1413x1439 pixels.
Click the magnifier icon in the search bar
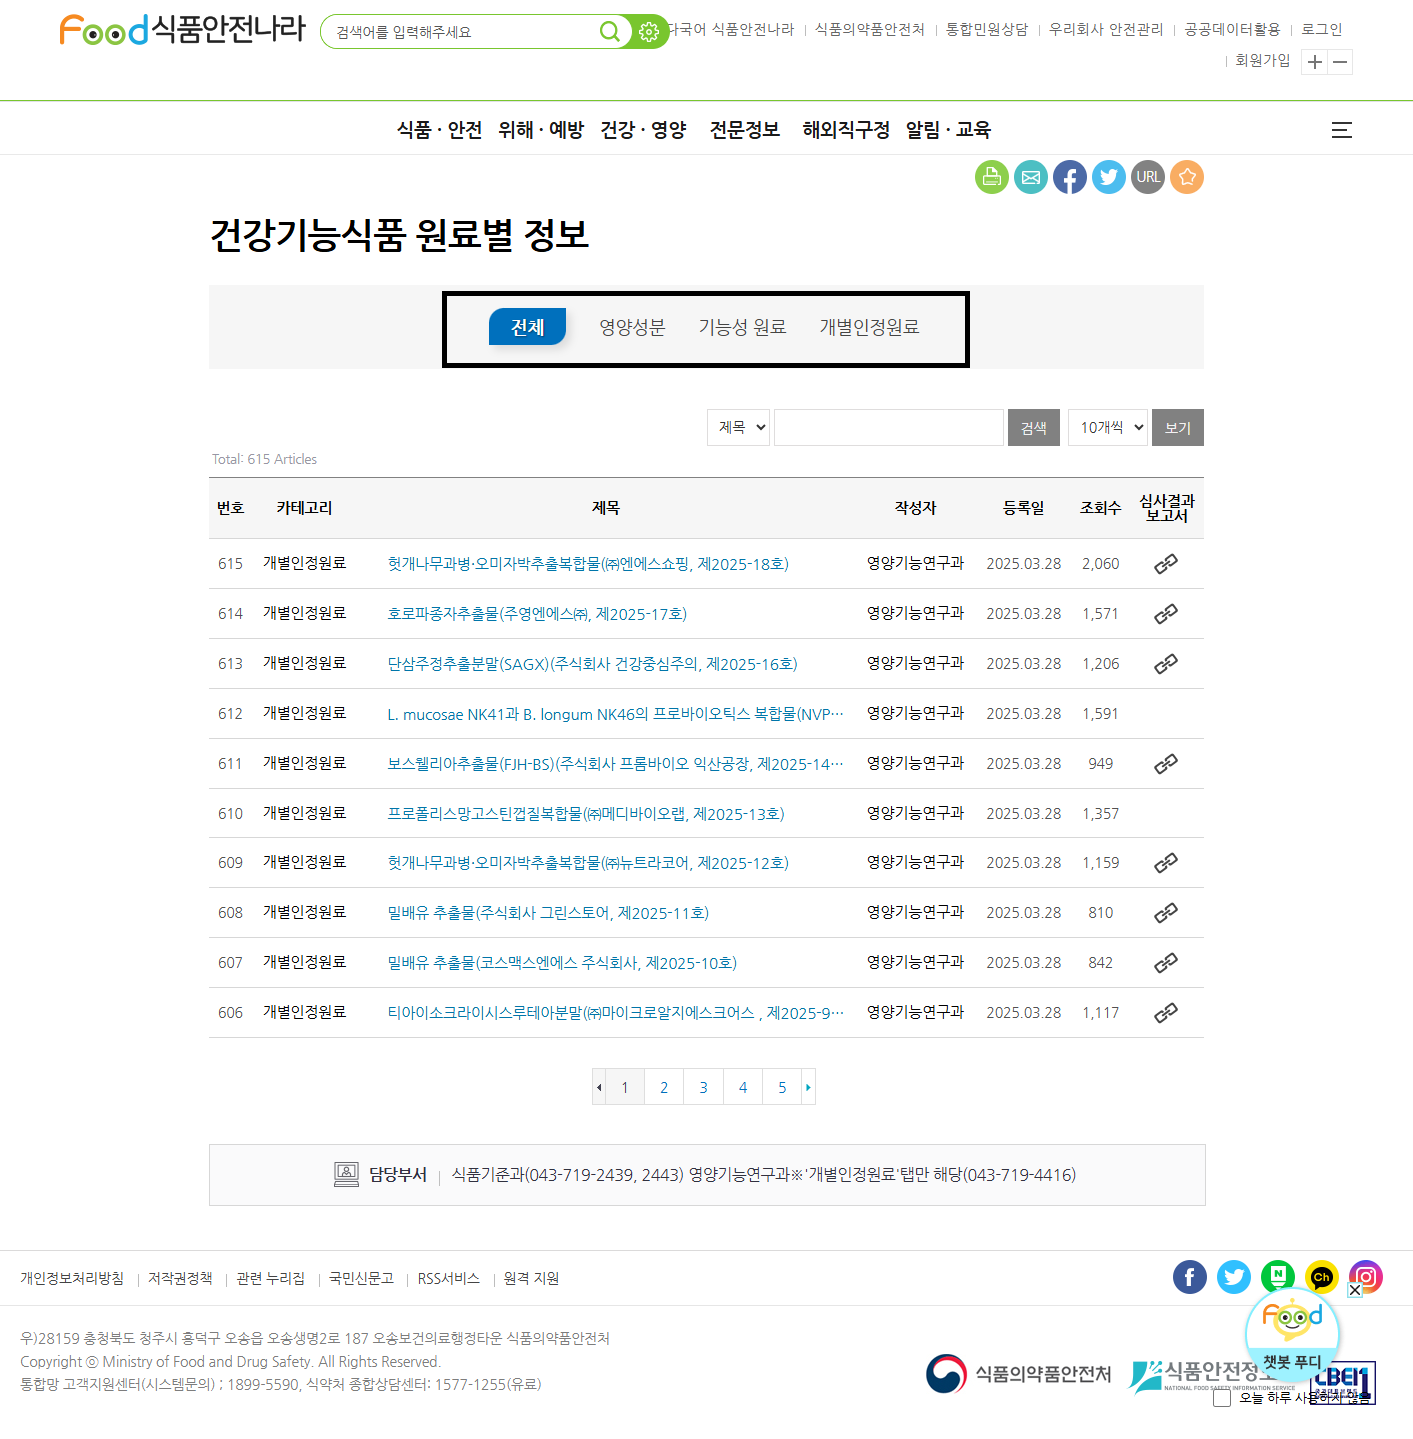(609, 32)
